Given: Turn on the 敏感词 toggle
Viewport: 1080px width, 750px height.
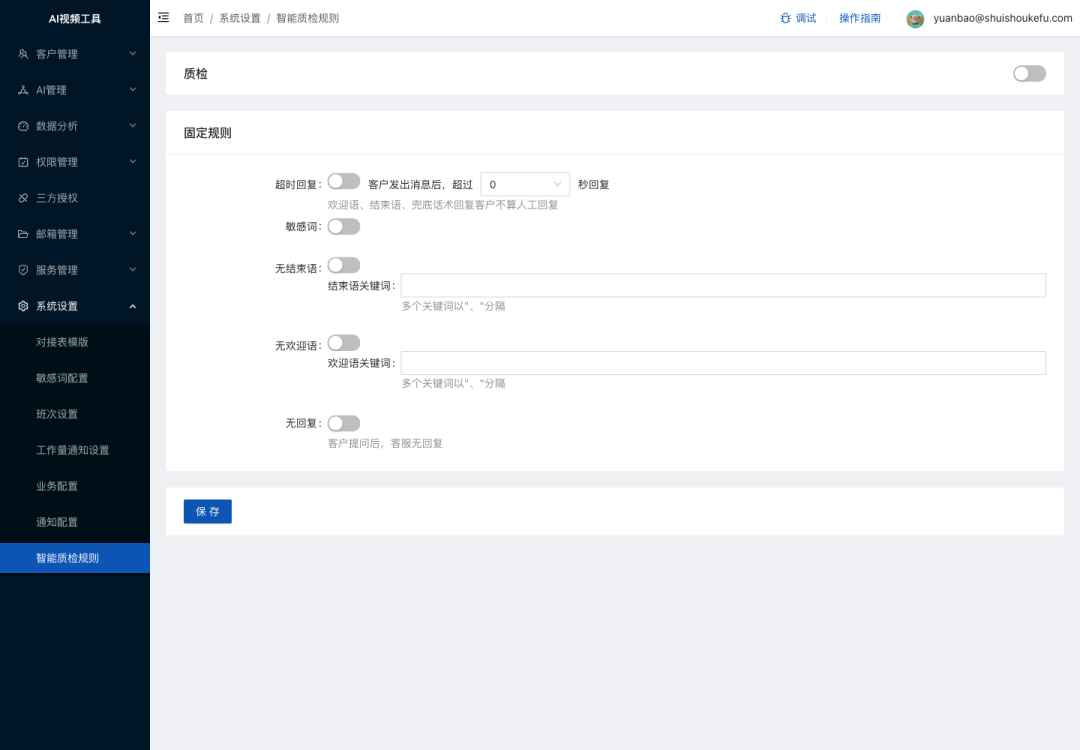Looking at the screenshot, I should [344, 227].
